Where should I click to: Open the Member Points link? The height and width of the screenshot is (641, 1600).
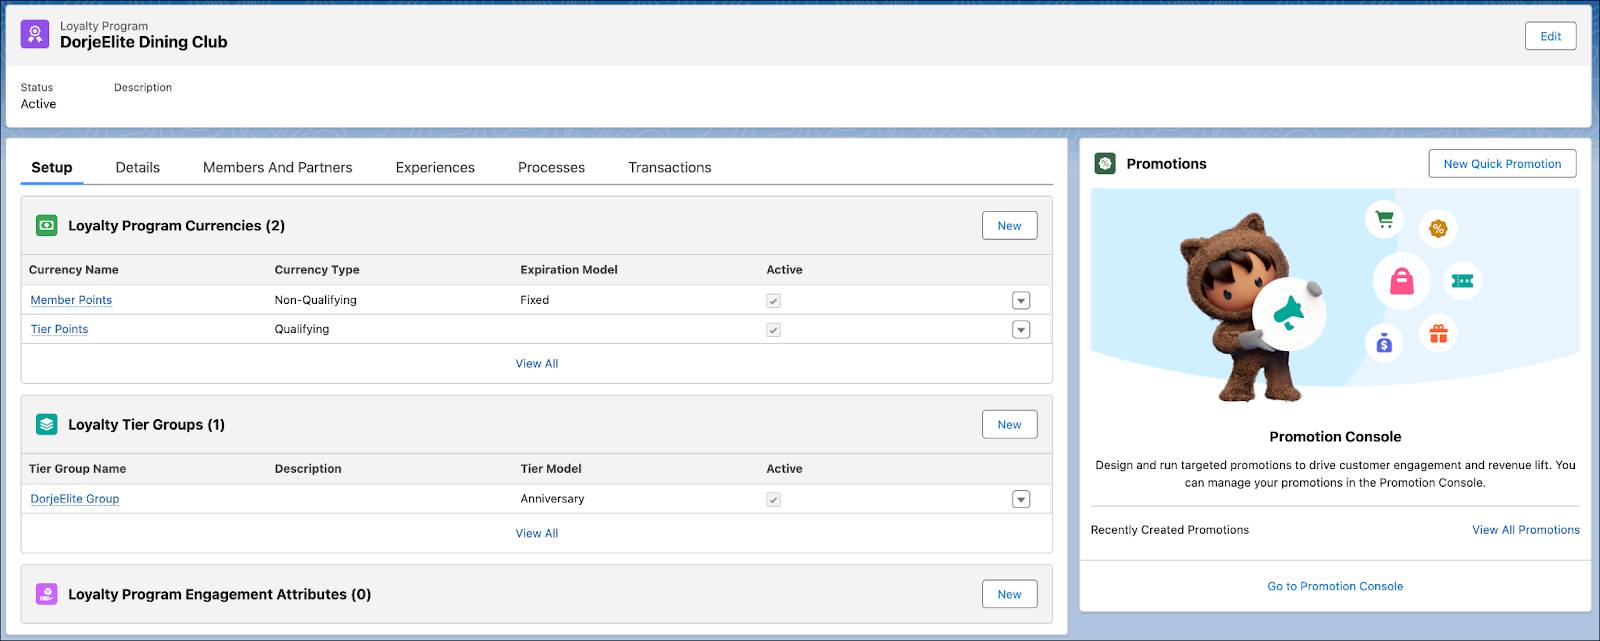71,300
